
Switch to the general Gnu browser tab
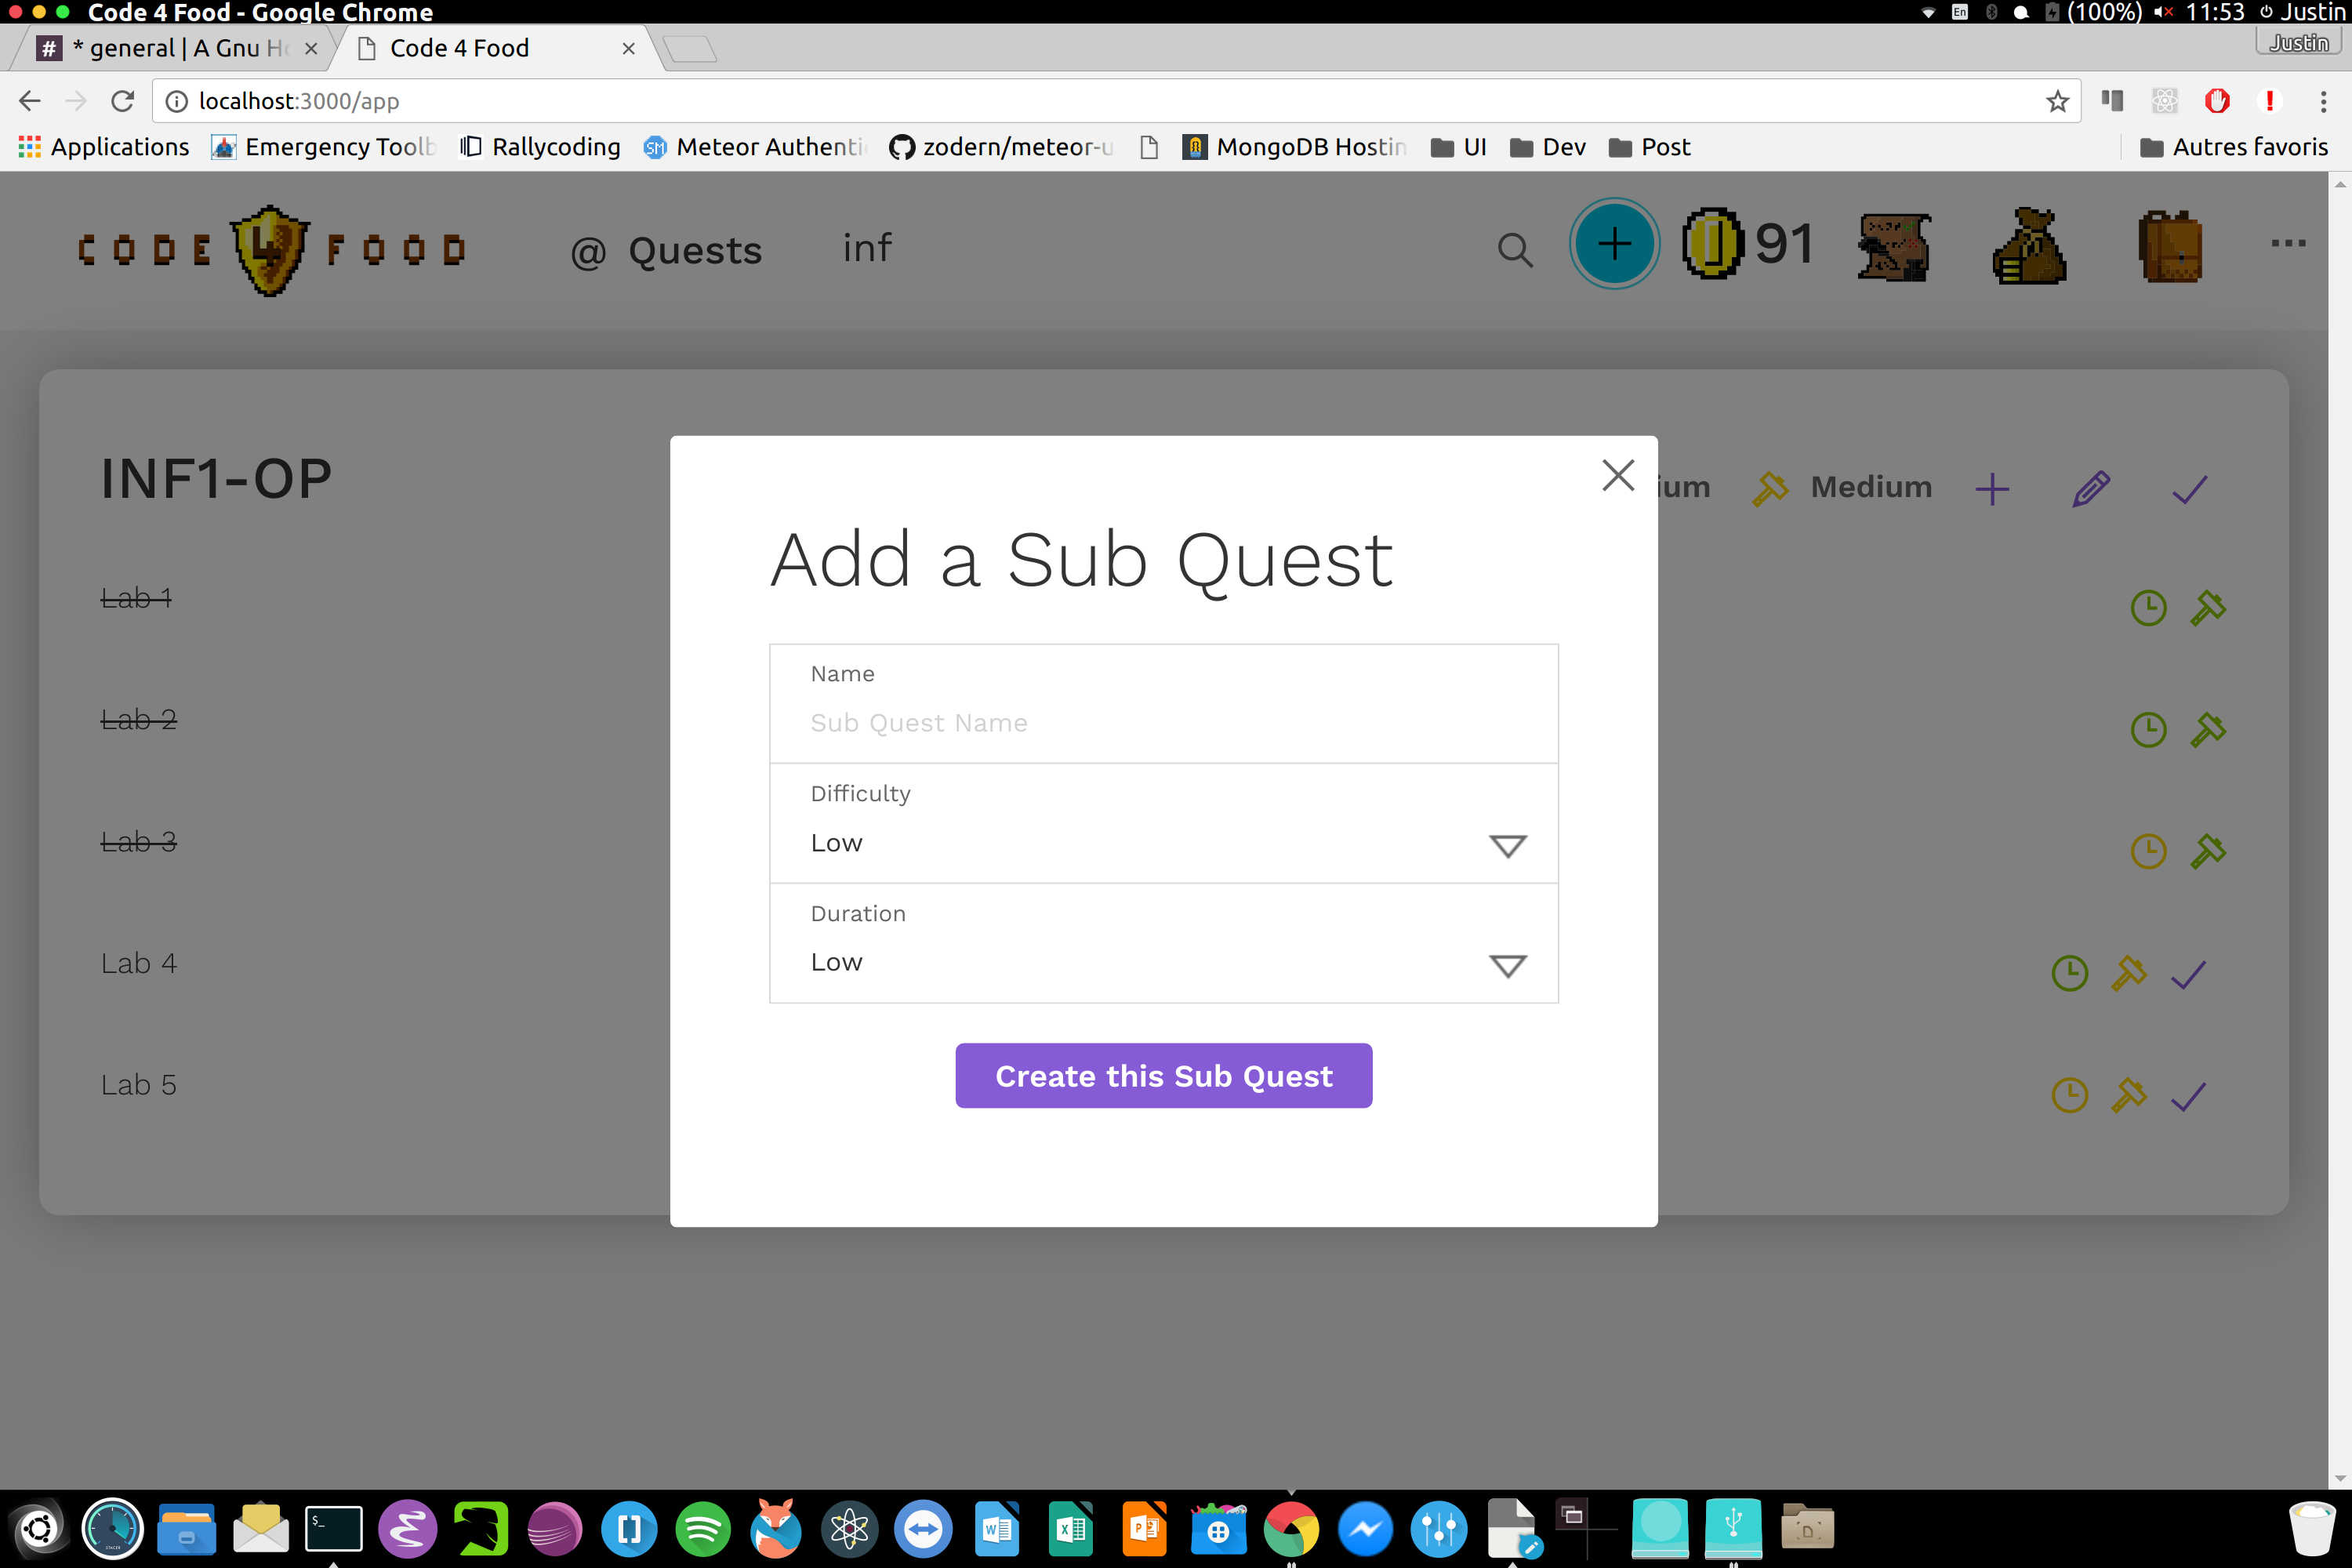(x=175, y=48)
